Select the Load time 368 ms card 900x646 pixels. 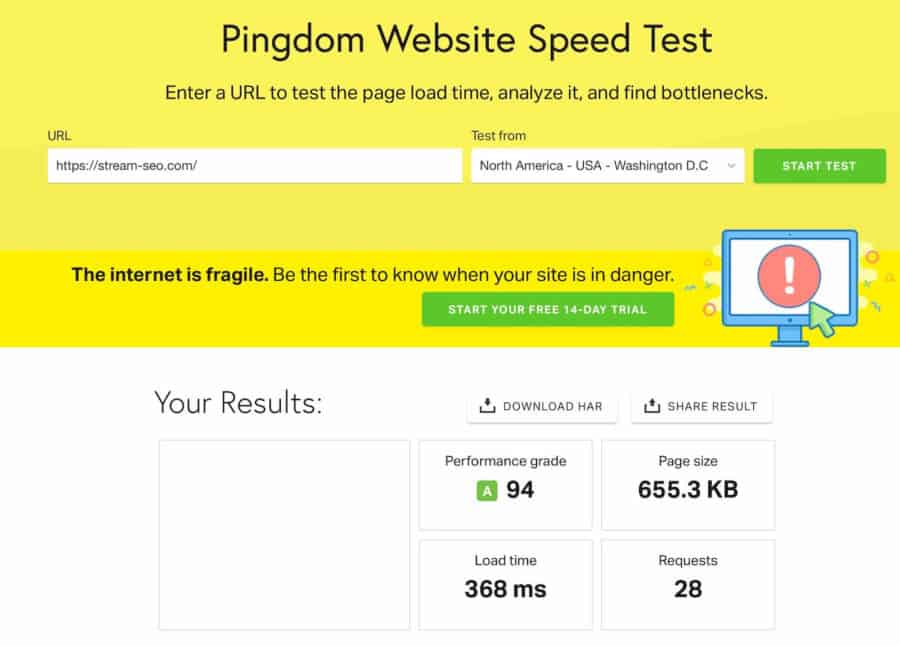[506, 584]
